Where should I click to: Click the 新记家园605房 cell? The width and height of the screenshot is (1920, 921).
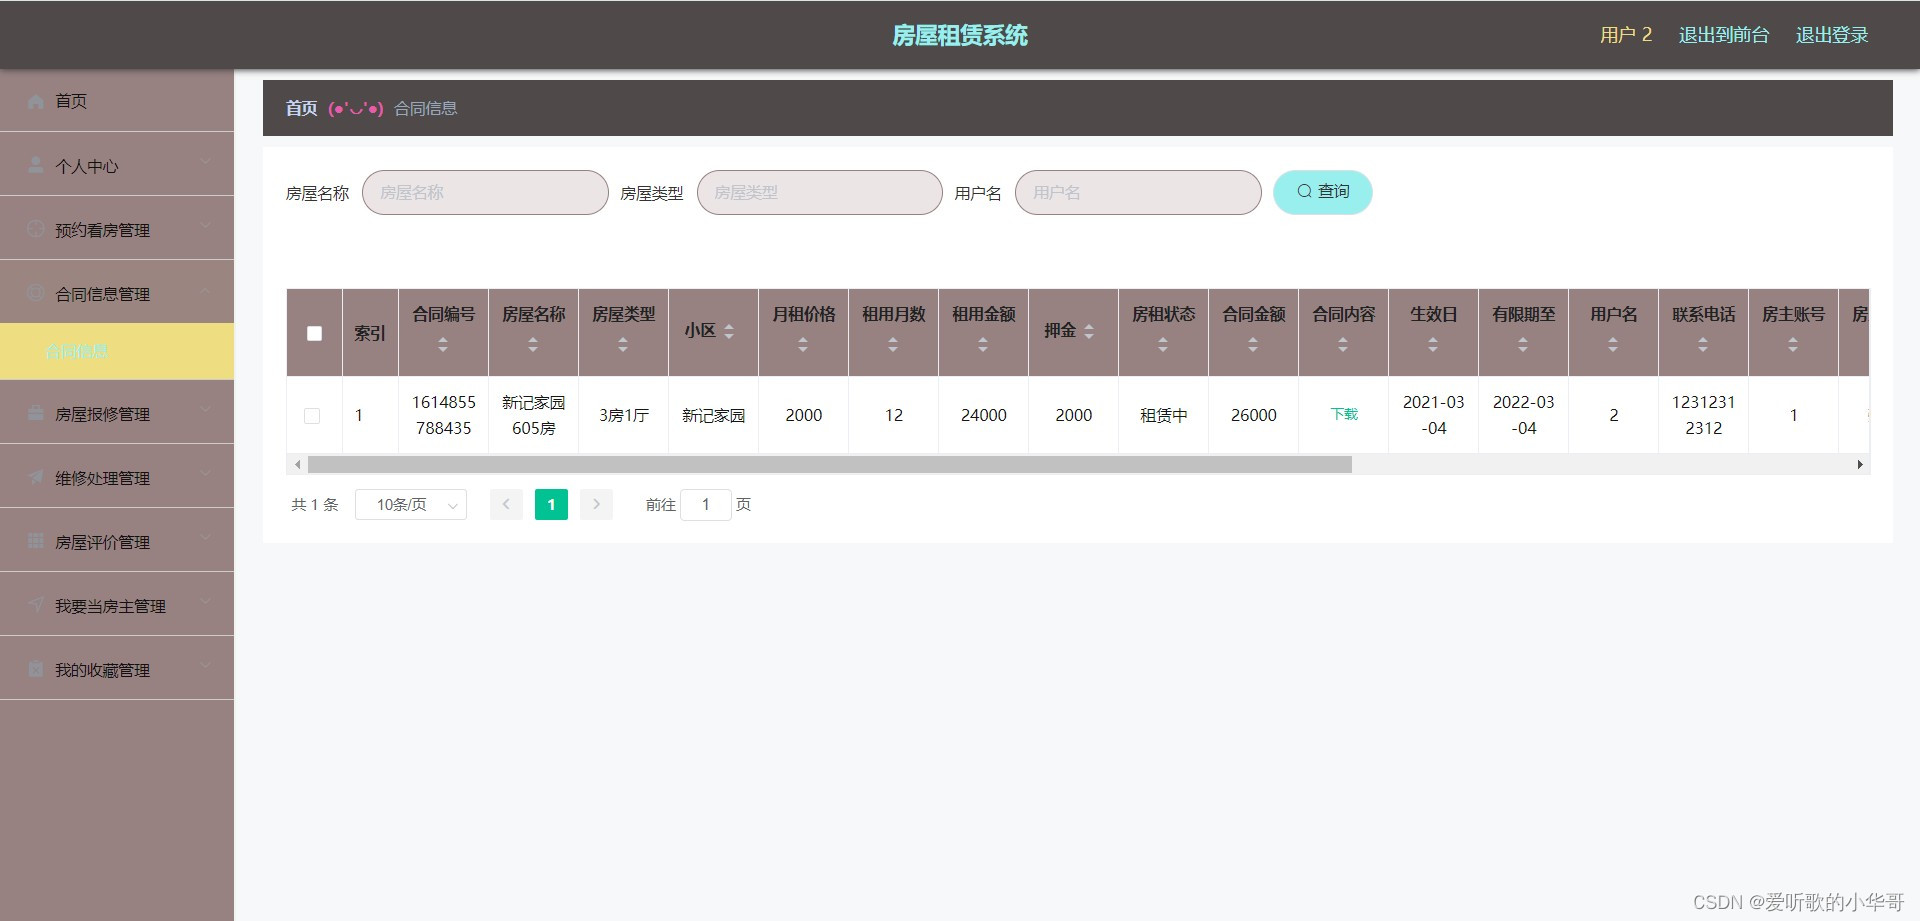pos(534,415)
